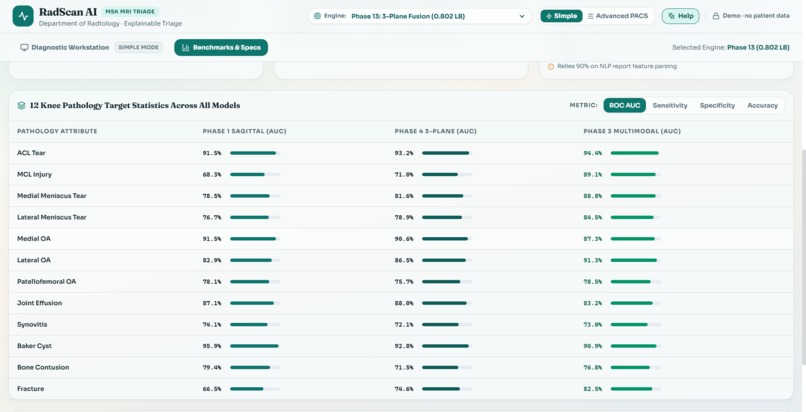Screen dimensions: 806x412
Task: Click the engine chip icon beside Engine label
Action: pos(317,16)
